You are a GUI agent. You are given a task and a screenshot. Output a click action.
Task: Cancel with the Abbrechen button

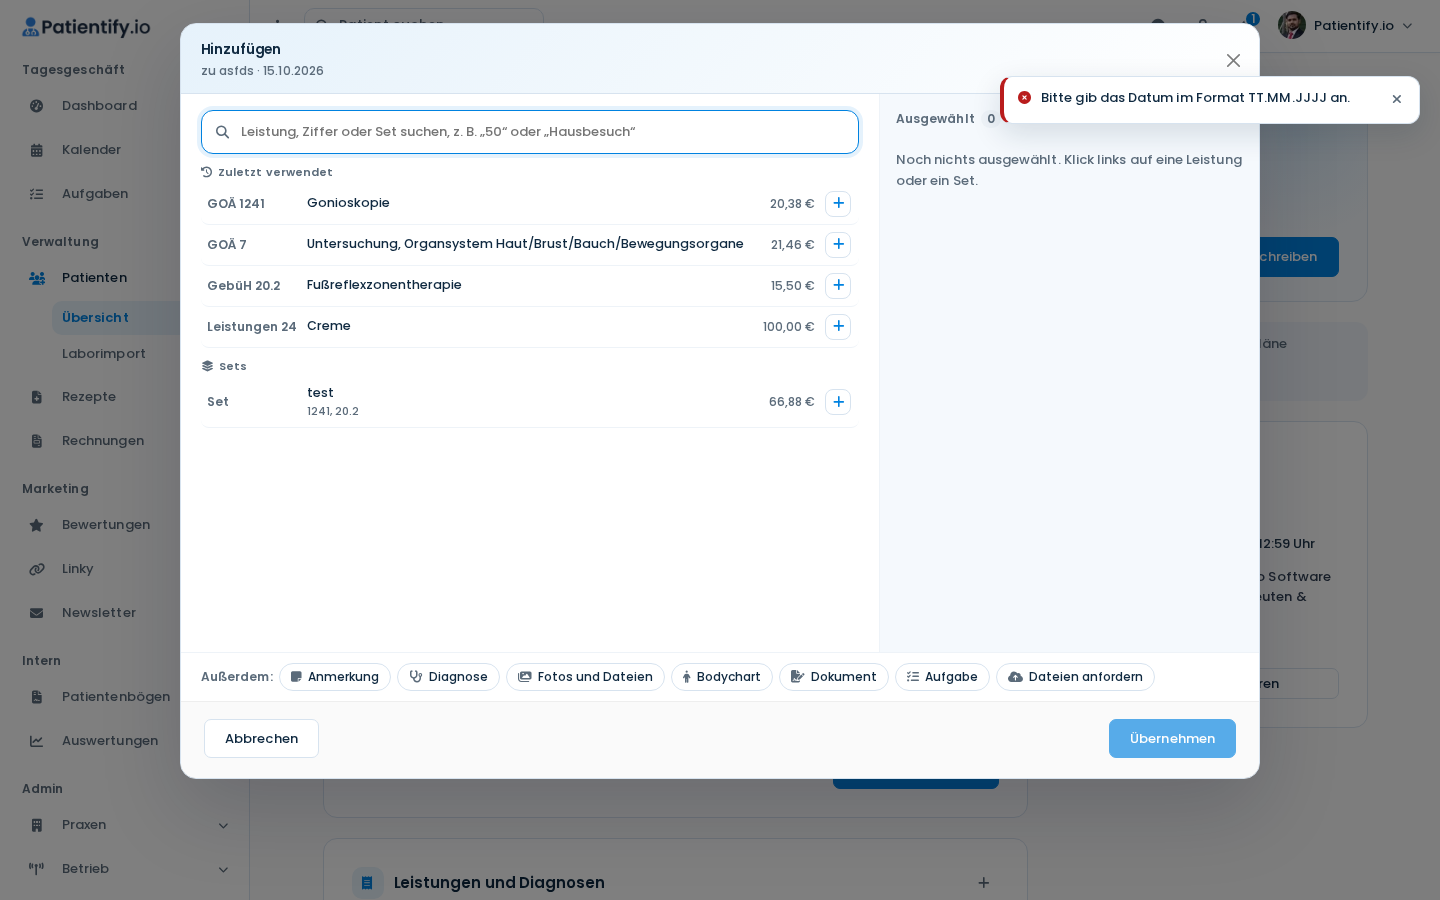tap(261, 739)
